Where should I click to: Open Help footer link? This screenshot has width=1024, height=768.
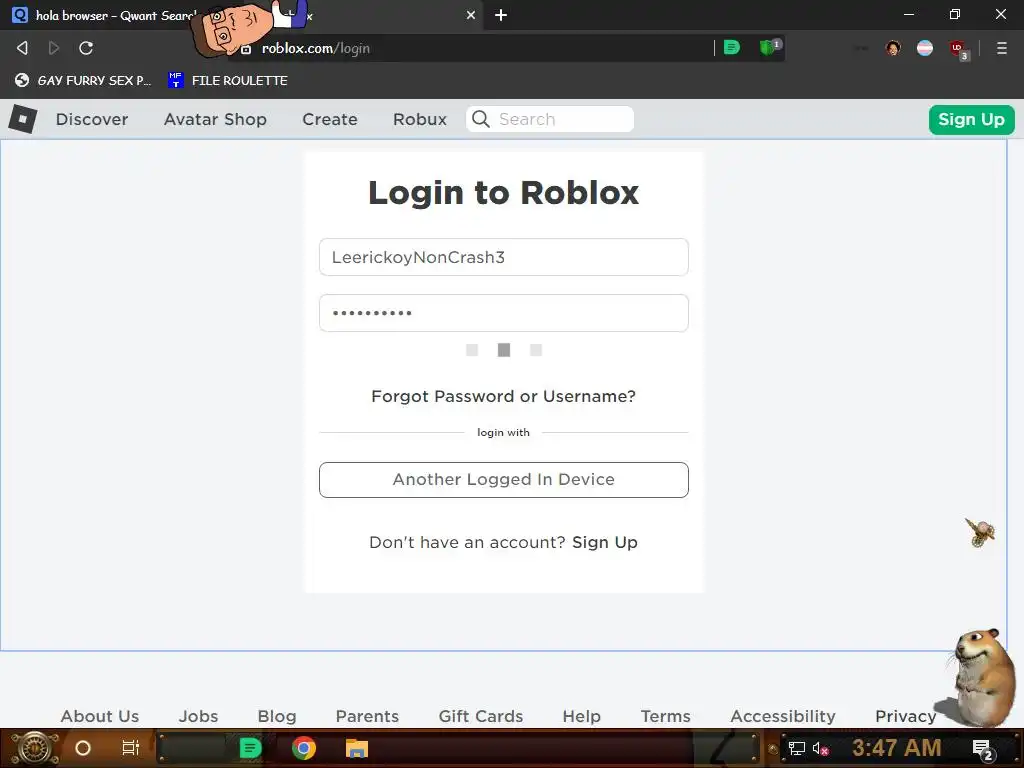[x=581, y=716]
